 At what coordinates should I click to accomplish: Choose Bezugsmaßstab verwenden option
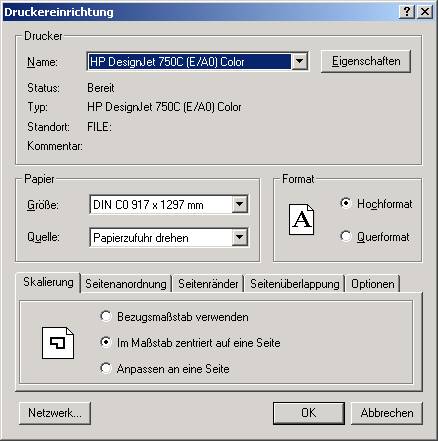[106, 316]
